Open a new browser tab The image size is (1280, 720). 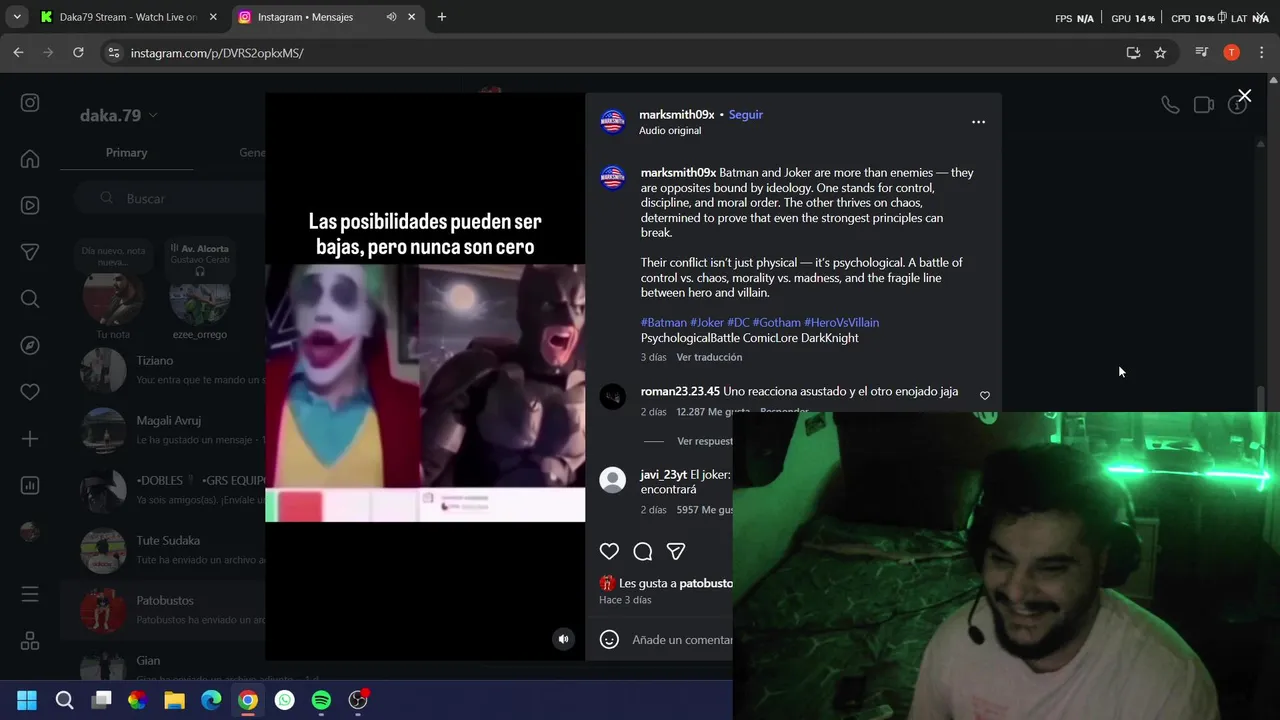coord(442,17)
